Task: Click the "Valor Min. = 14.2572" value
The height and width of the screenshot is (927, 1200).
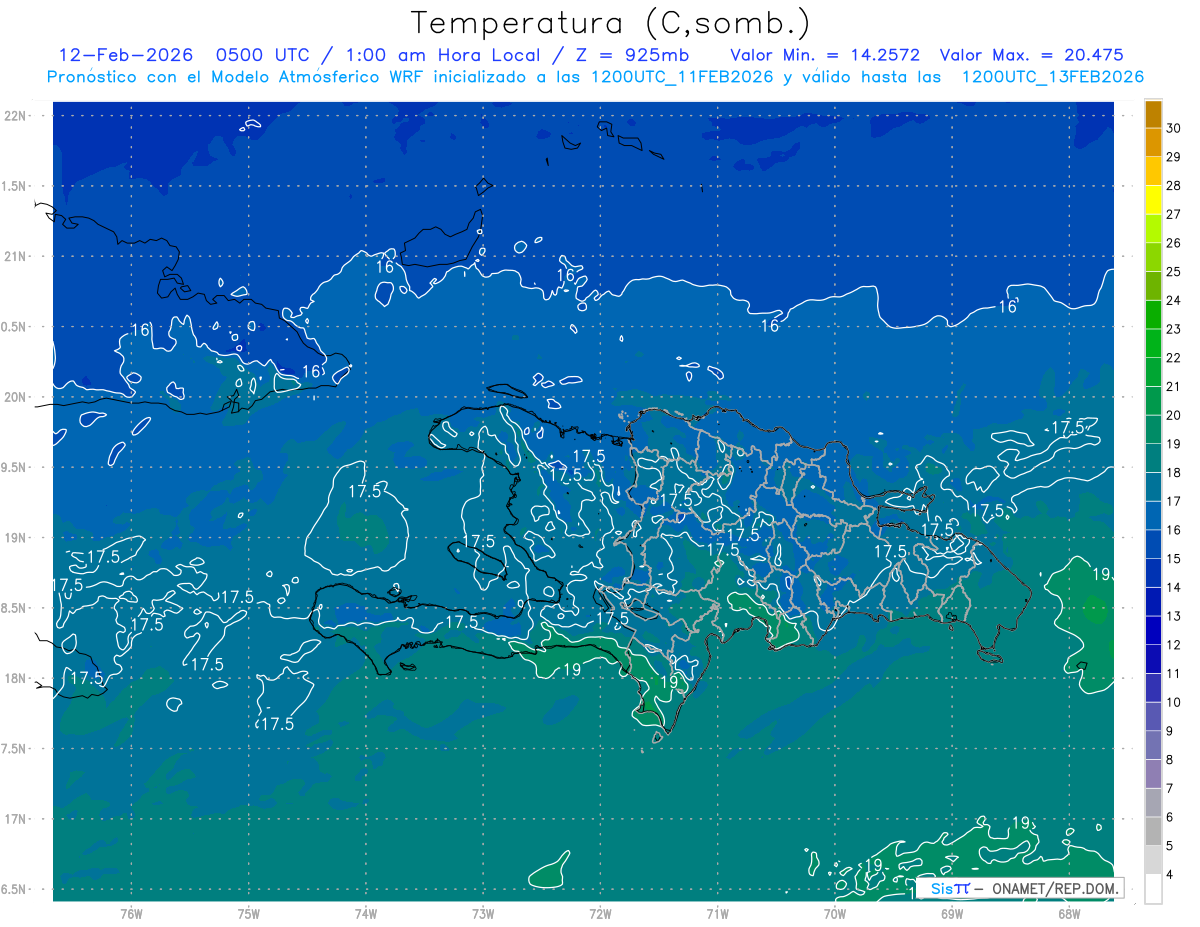Action: coord(825,55)
